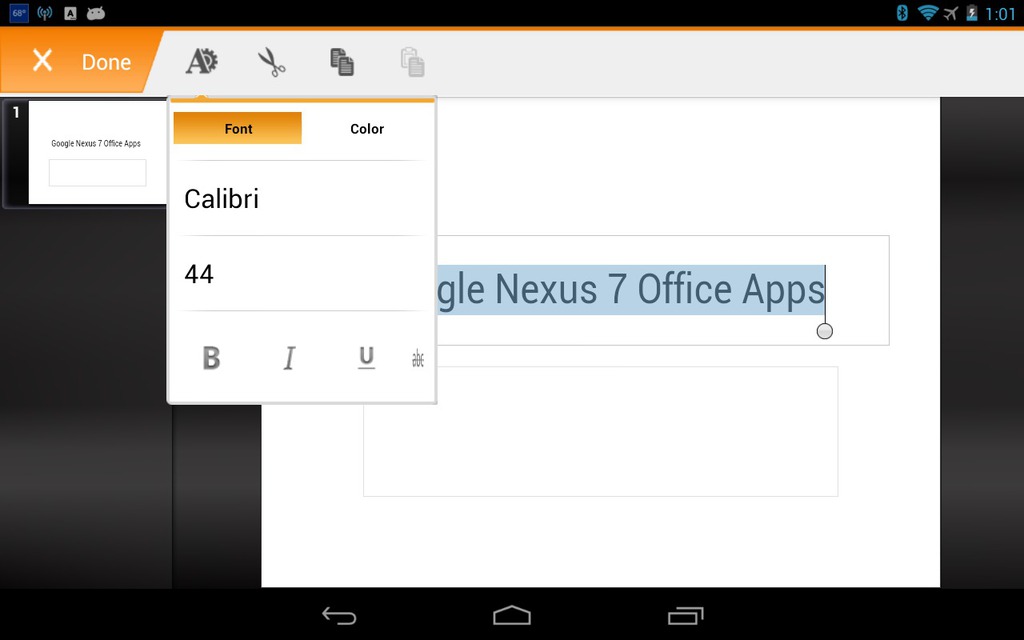Tap the Done button
1024x640 pixels.
106,62
